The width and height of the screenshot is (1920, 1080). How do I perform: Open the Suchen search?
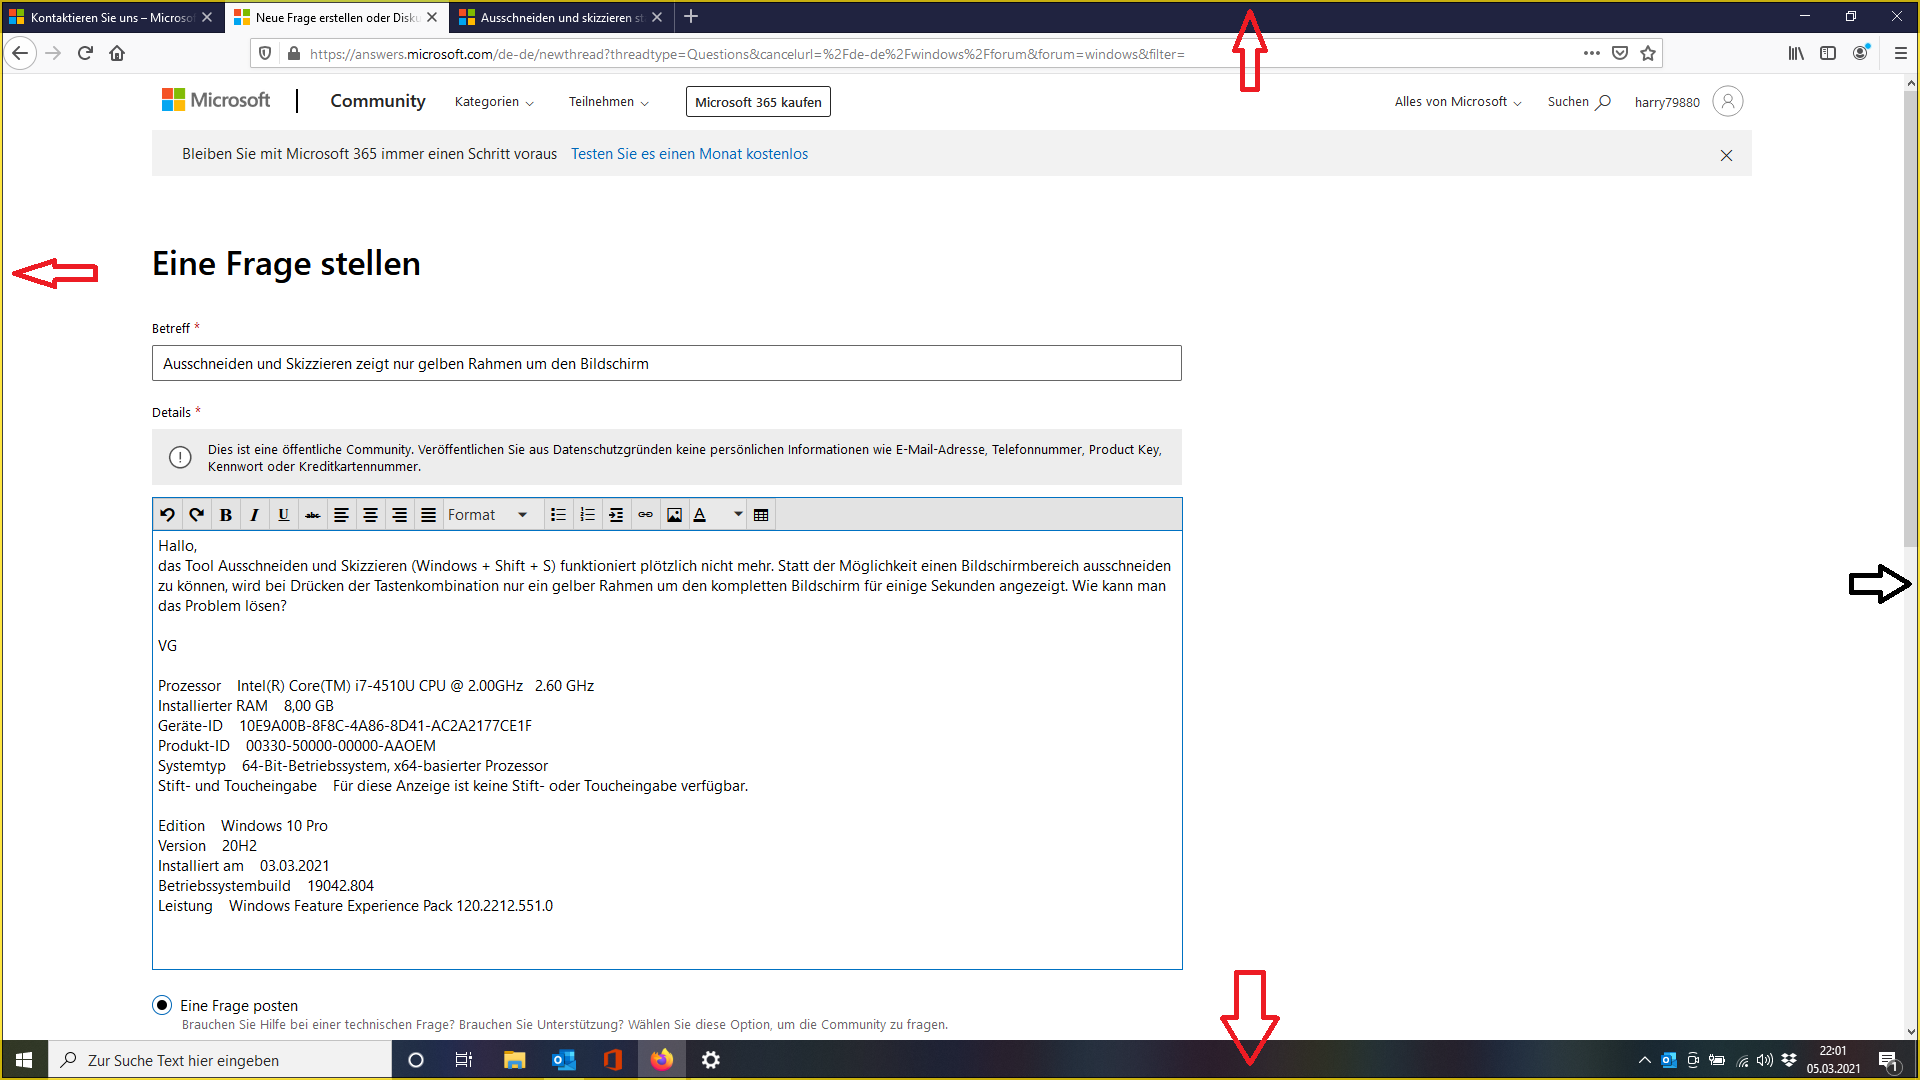[x=1579, y=102]
